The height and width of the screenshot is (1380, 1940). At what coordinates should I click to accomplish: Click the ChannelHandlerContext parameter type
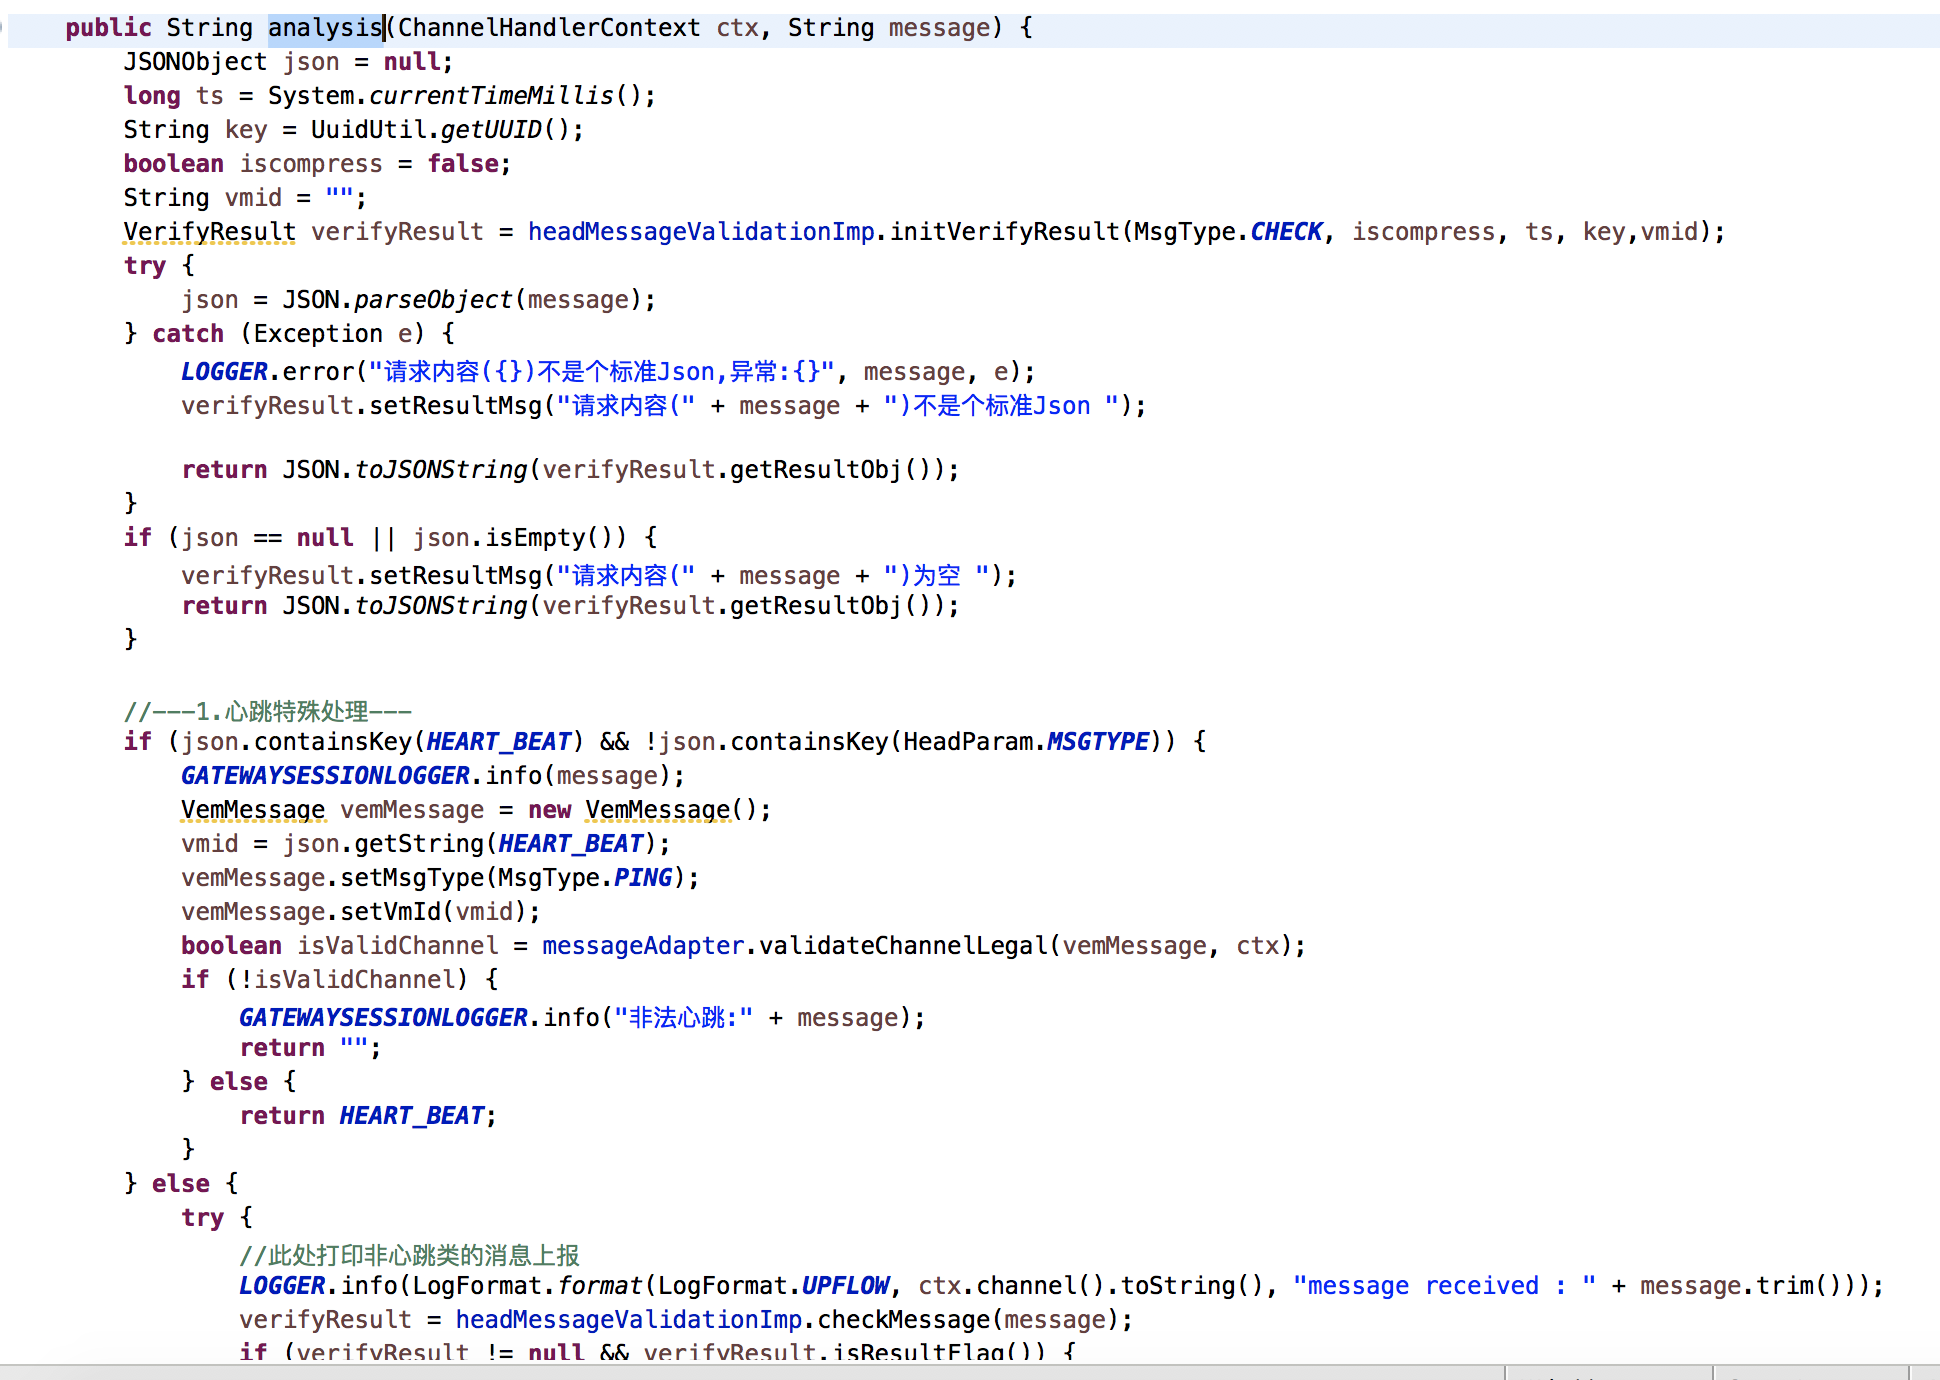click(548, 28)
